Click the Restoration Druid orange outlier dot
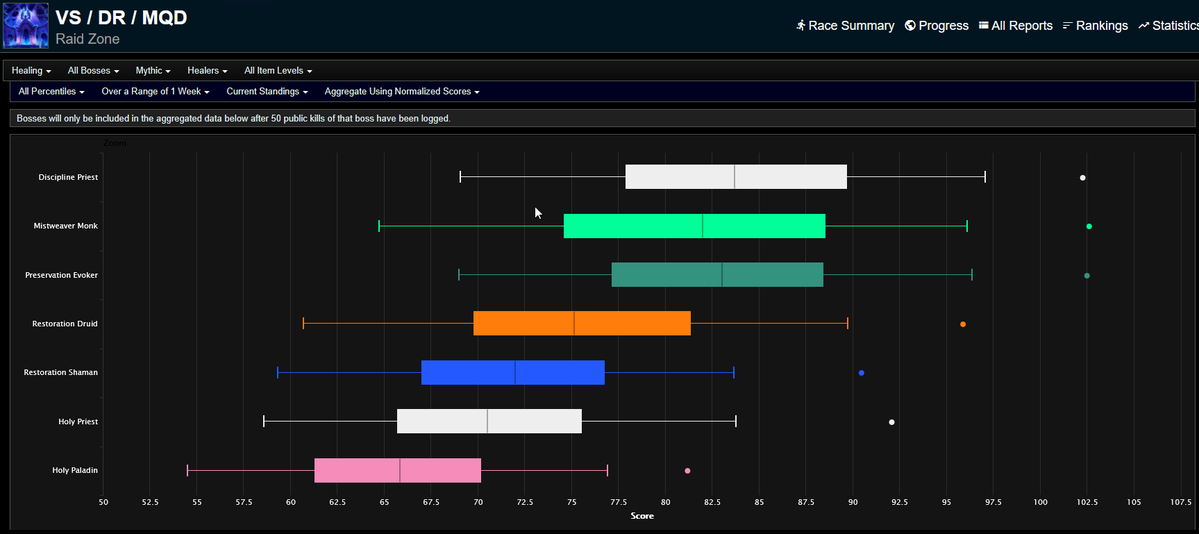1199x534 pixels. pyautogui.click(x=963, y=324)
